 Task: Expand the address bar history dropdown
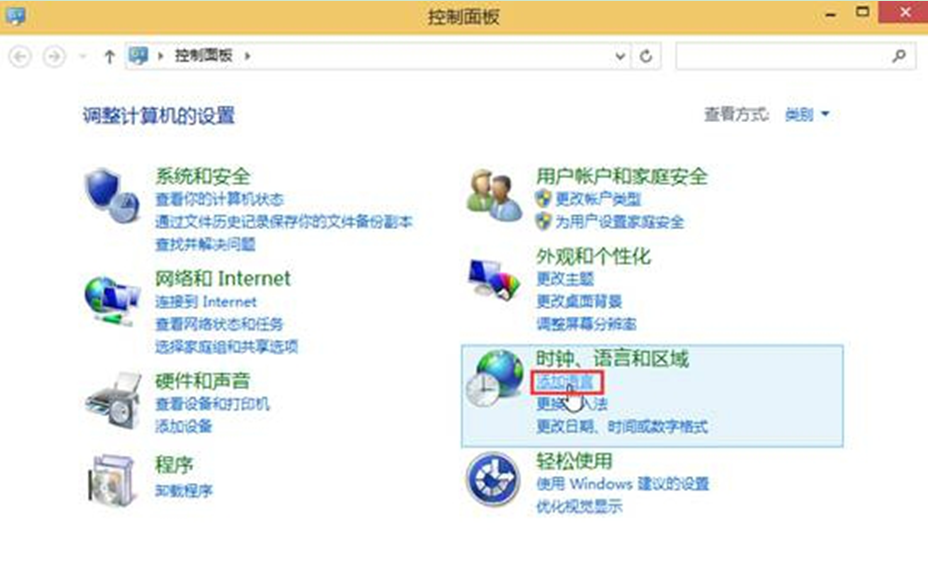(x=620, y=56)
